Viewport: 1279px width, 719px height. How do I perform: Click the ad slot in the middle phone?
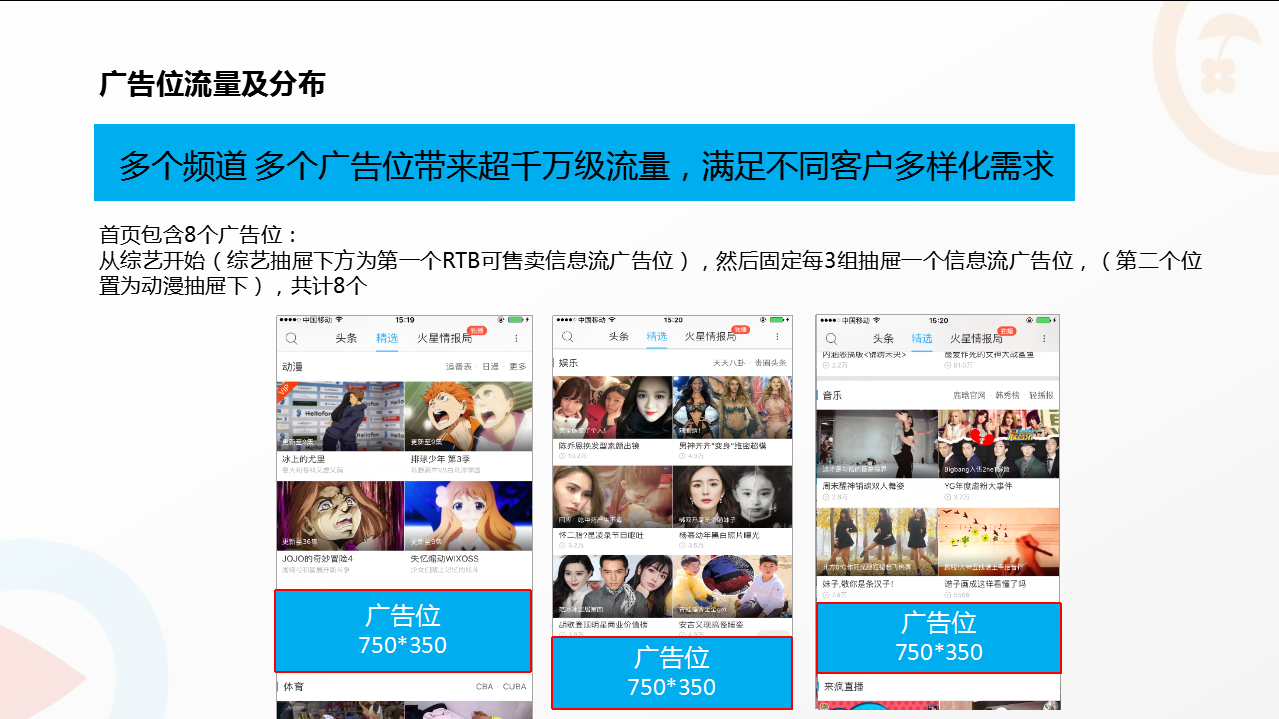[672, 673]
